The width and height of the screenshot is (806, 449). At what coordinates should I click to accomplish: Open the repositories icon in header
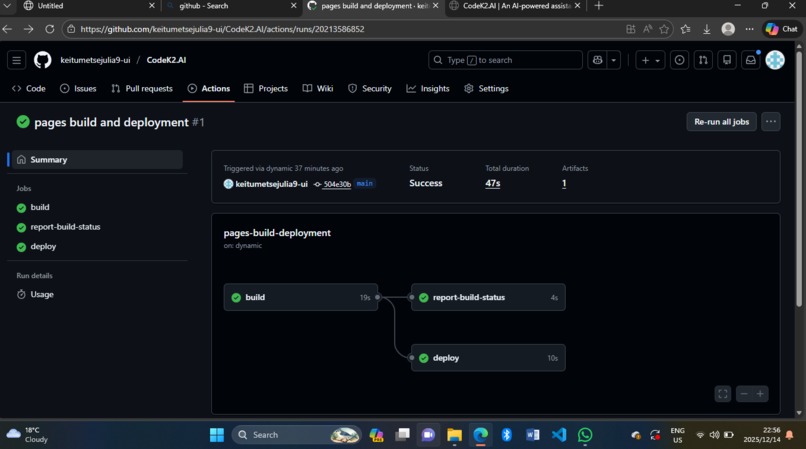point(727,60)
